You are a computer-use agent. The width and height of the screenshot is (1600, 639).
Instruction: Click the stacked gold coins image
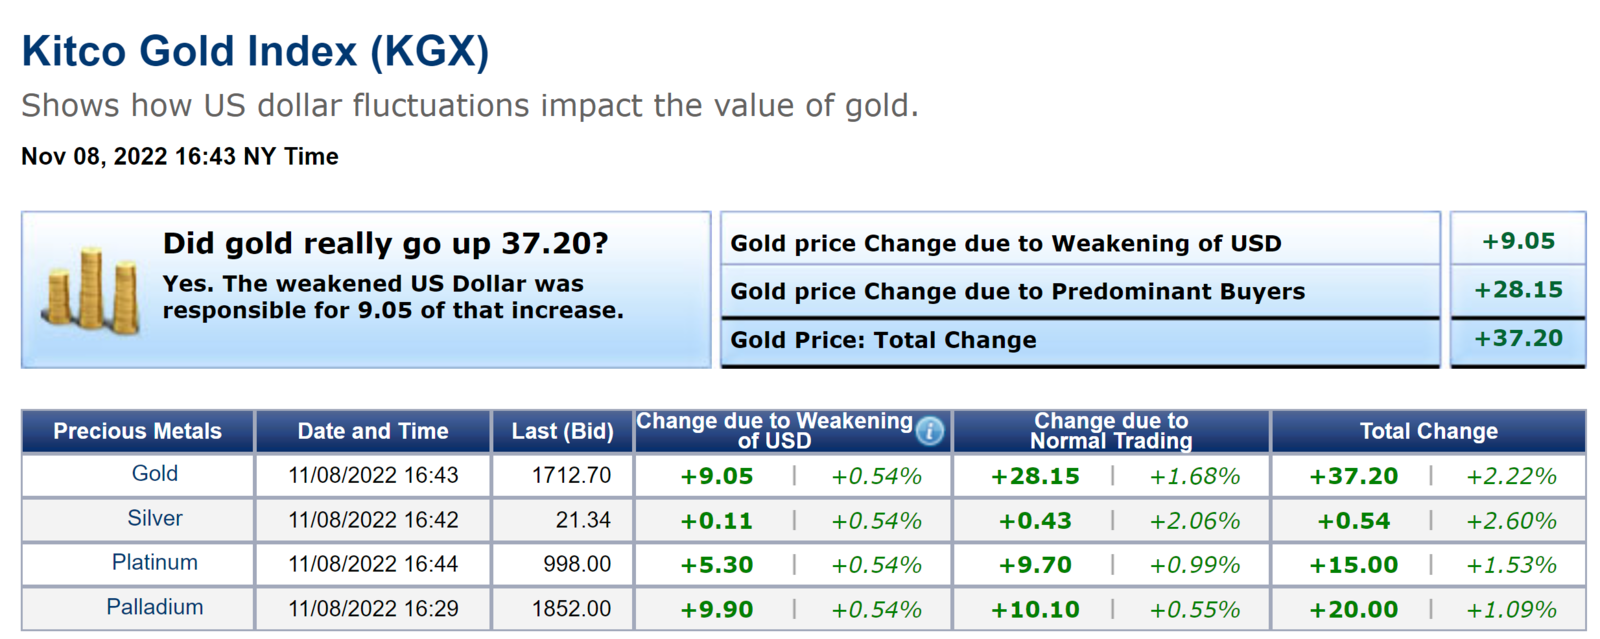[x=92, y=291]
